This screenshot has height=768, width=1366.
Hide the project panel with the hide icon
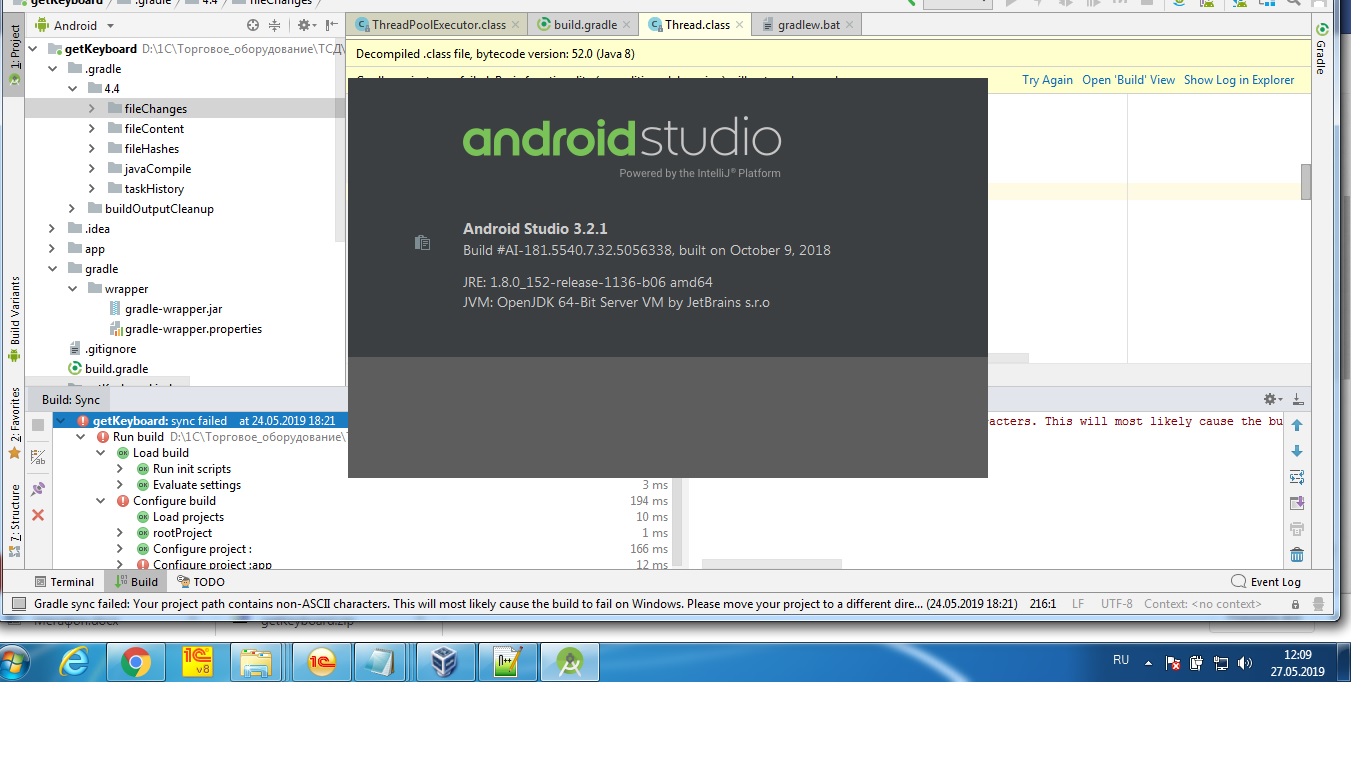pyautogui.click(x=331, y=25)
